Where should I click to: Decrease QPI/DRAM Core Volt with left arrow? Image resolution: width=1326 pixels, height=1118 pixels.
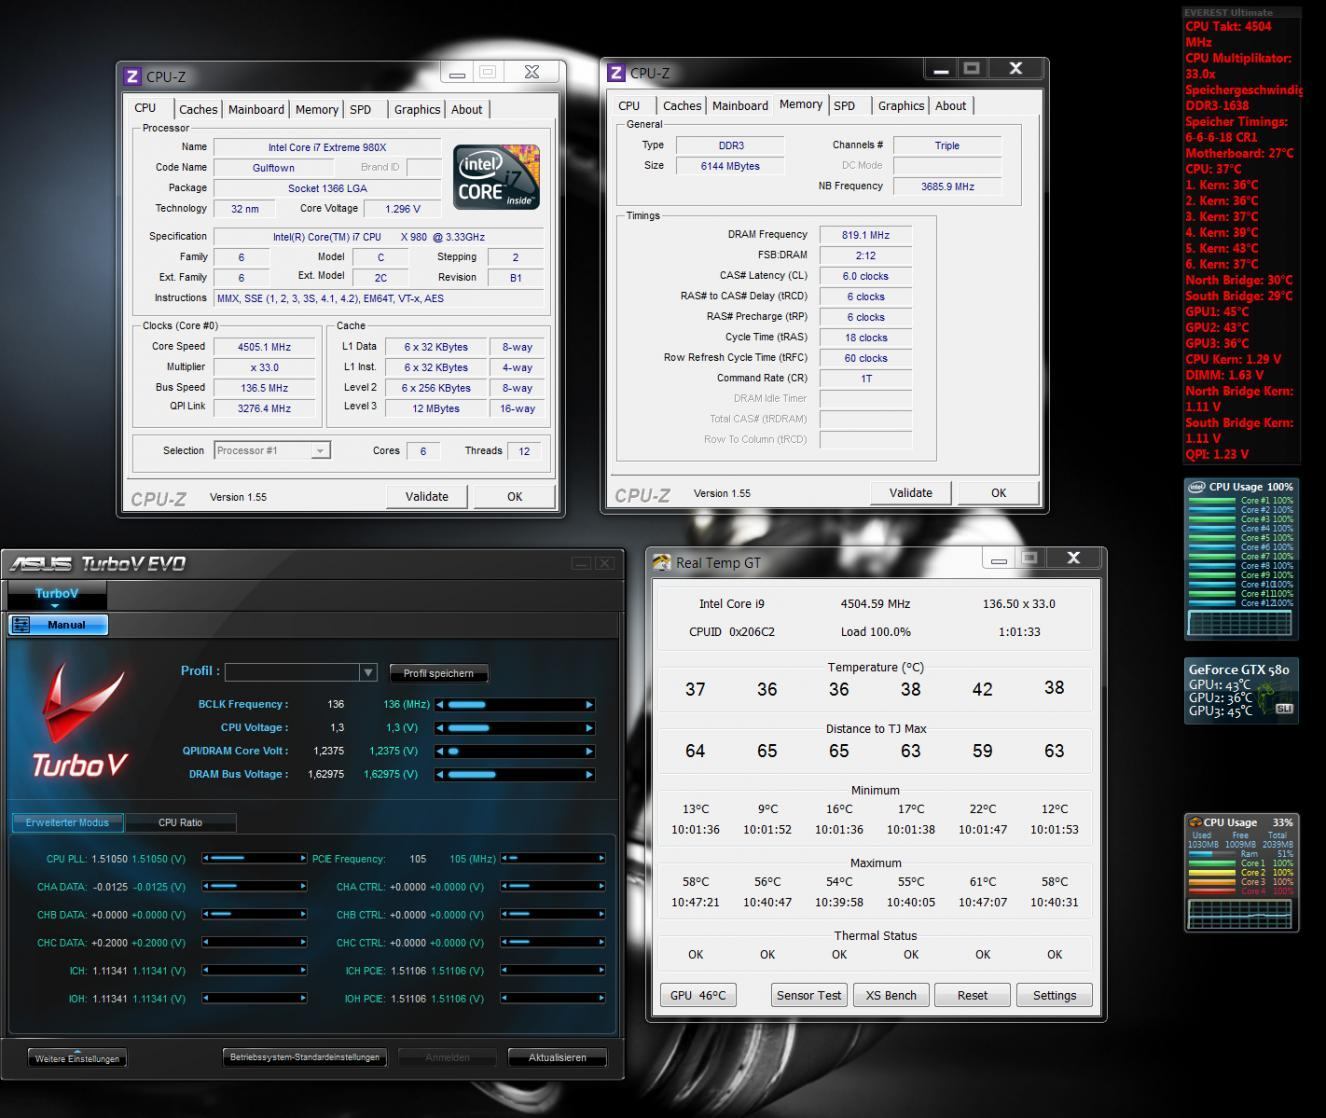(x=439, y=751)
